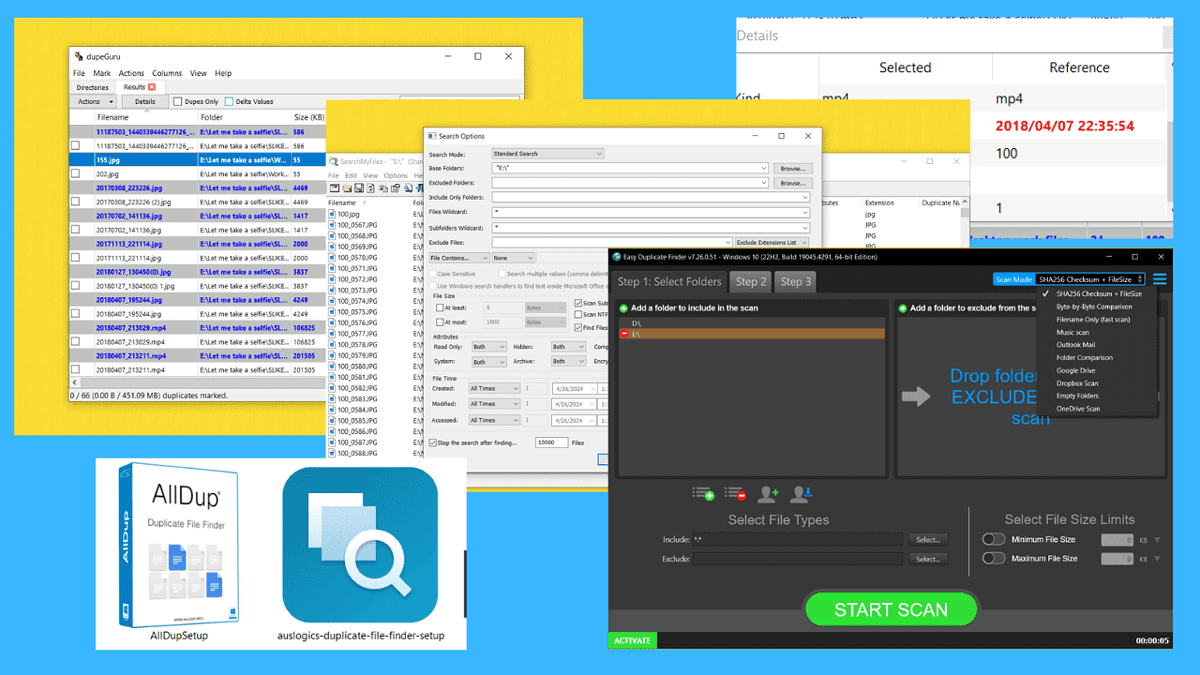Click Browse next to Base Folders

[792, 168]
